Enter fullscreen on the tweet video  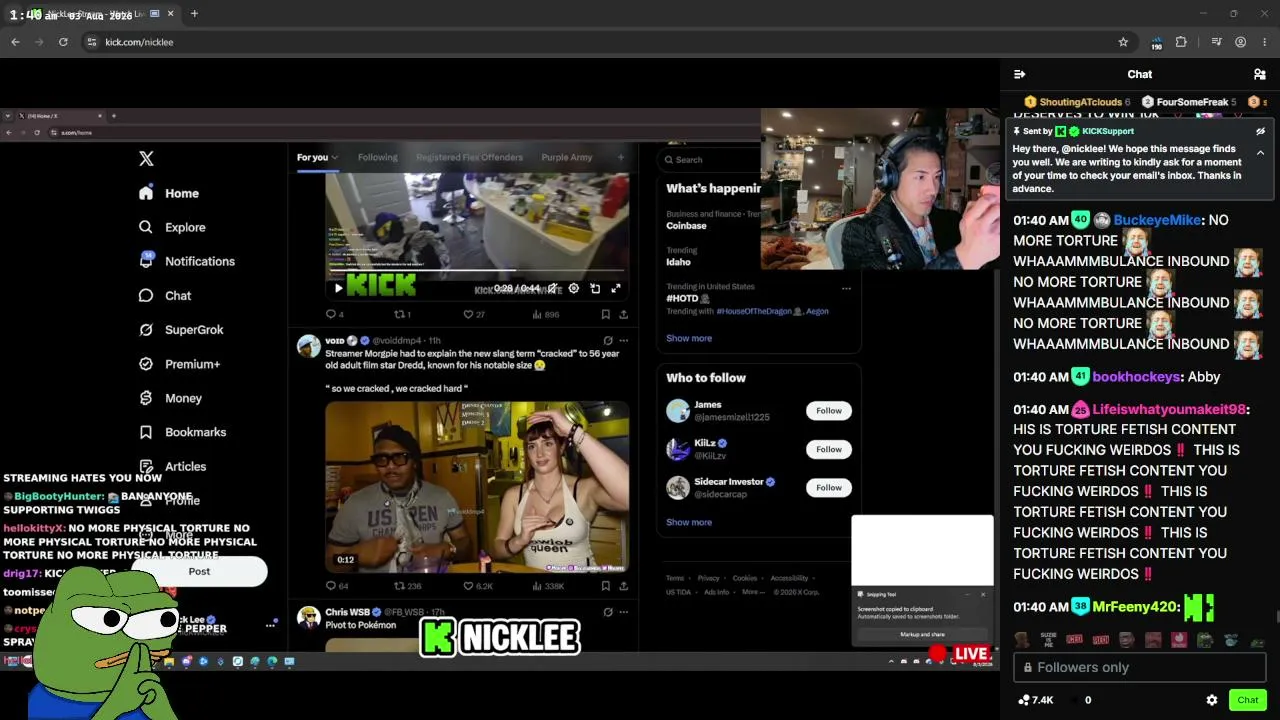tap(616, 288)
